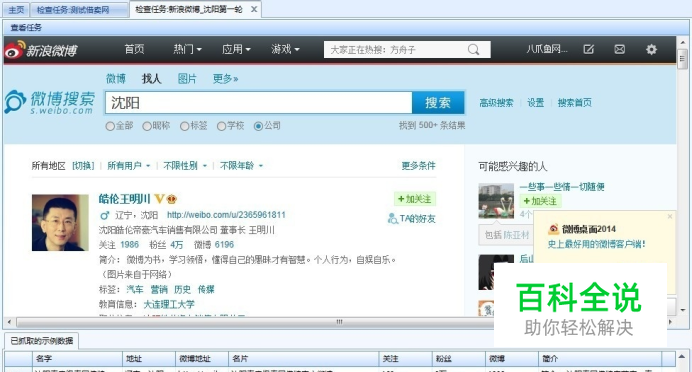The width and height of the screenshot is (692, 372).
Task: Open the messages envelope icon
Action: [620, 49]
